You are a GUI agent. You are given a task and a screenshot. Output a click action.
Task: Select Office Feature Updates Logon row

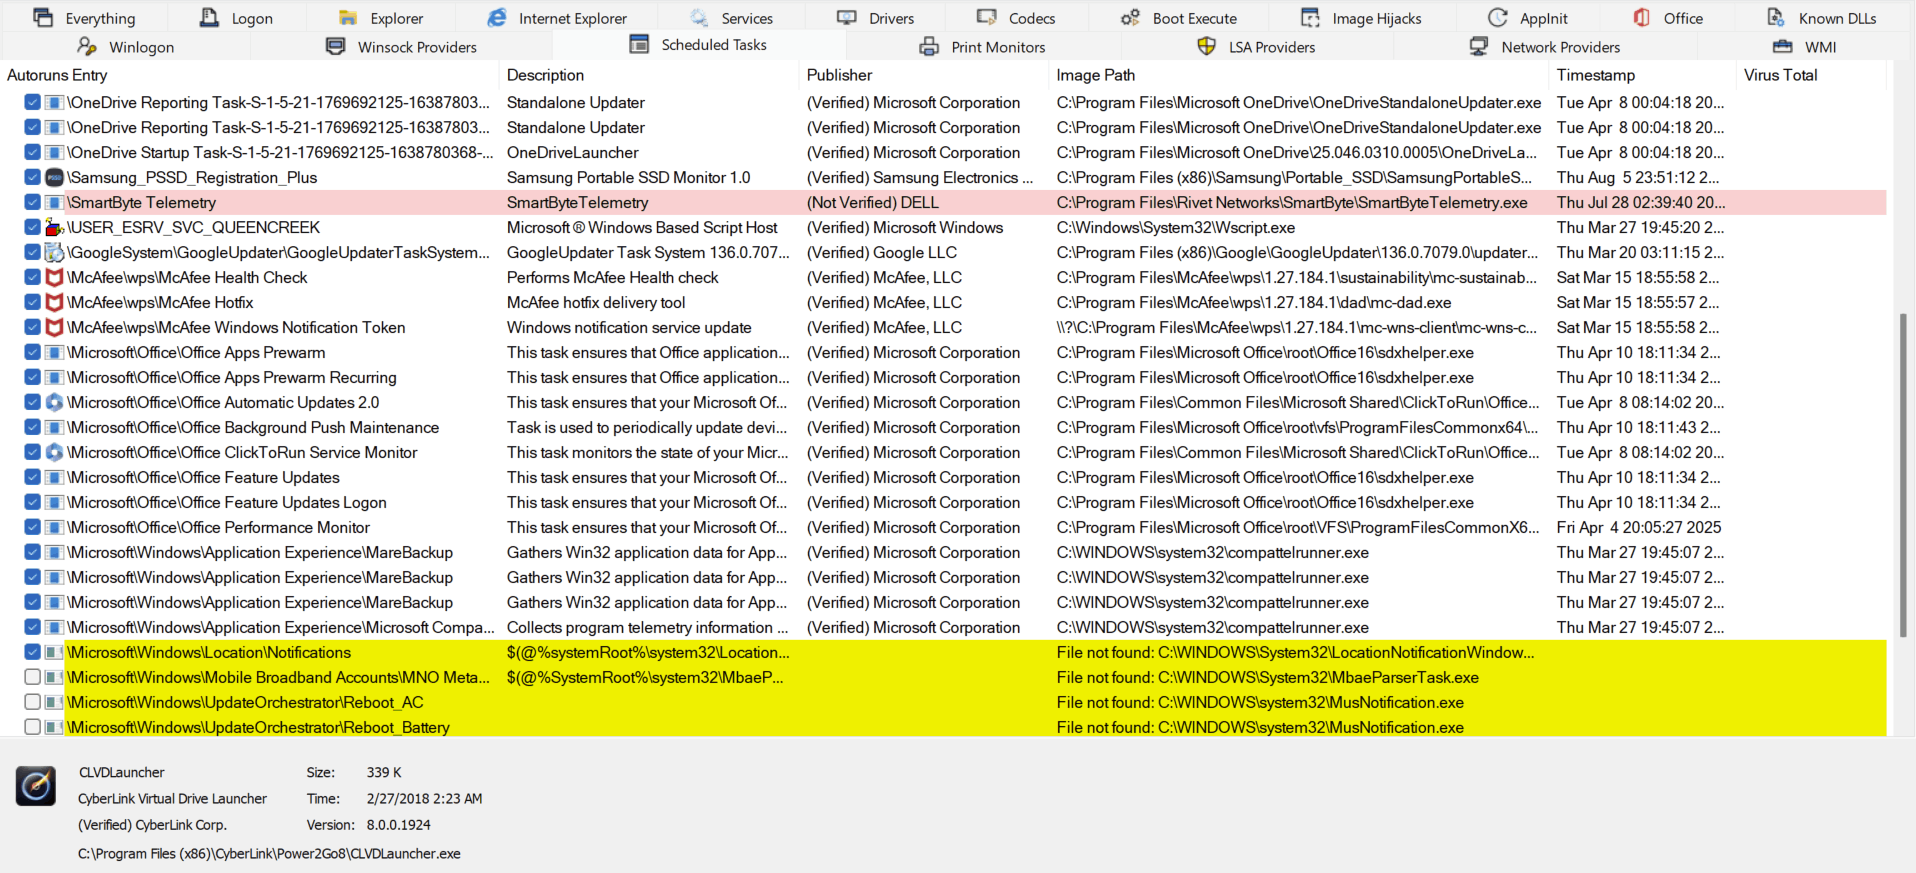point(945,502)
